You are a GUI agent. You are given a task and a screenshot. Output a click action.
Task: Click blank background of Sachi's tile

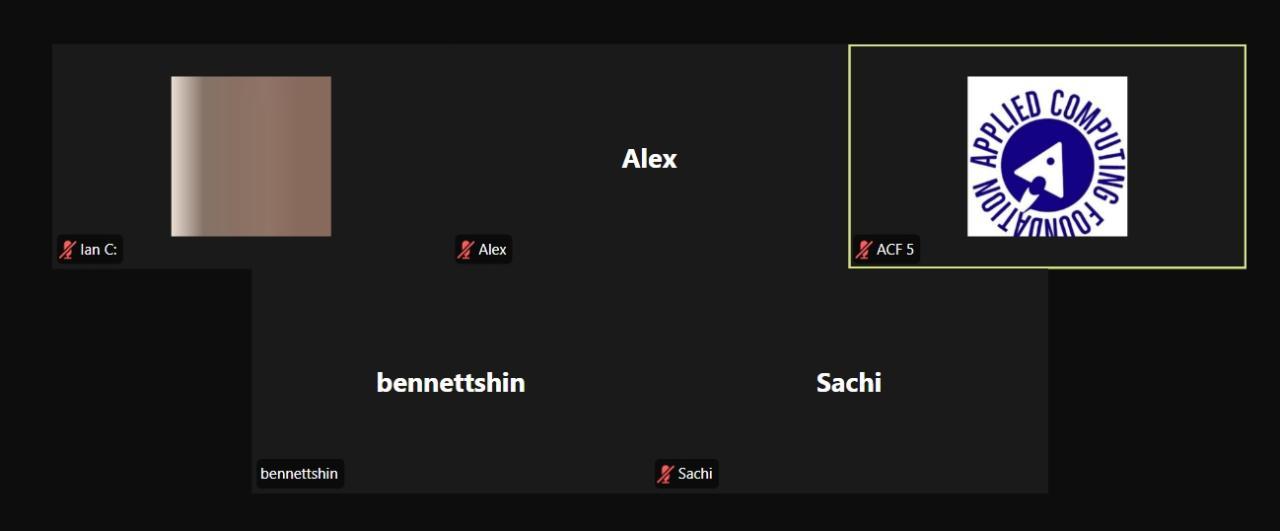coord(950,440)
